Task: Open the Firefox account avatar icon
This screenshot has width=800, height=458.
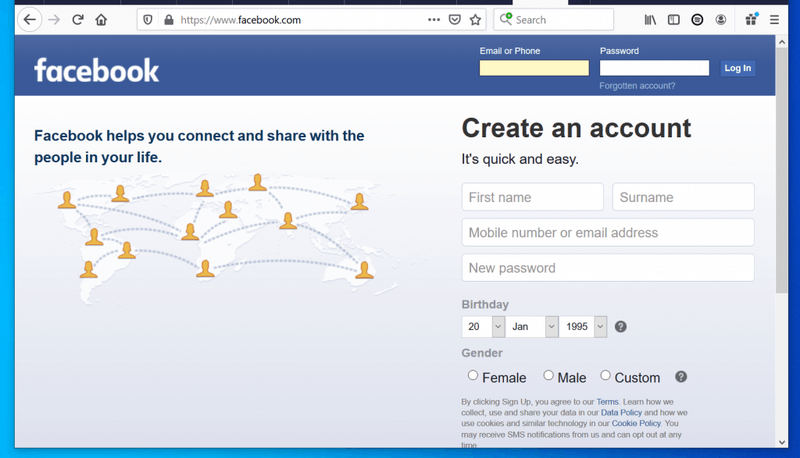Action: [x=720, y=20]
